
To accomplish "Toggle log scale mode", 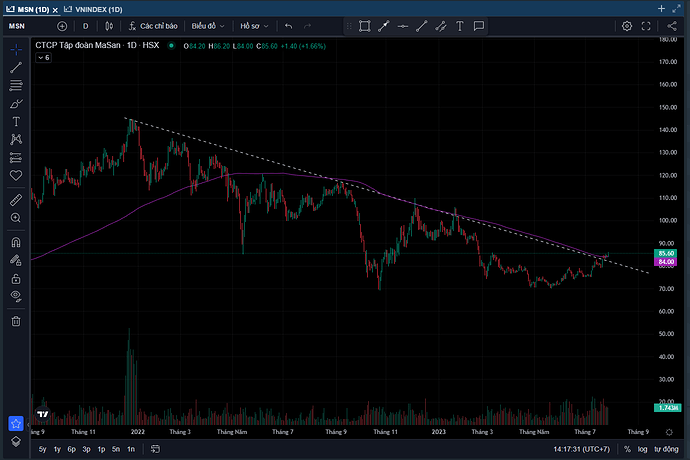I will pyautogui.click(x=642, y=449).
